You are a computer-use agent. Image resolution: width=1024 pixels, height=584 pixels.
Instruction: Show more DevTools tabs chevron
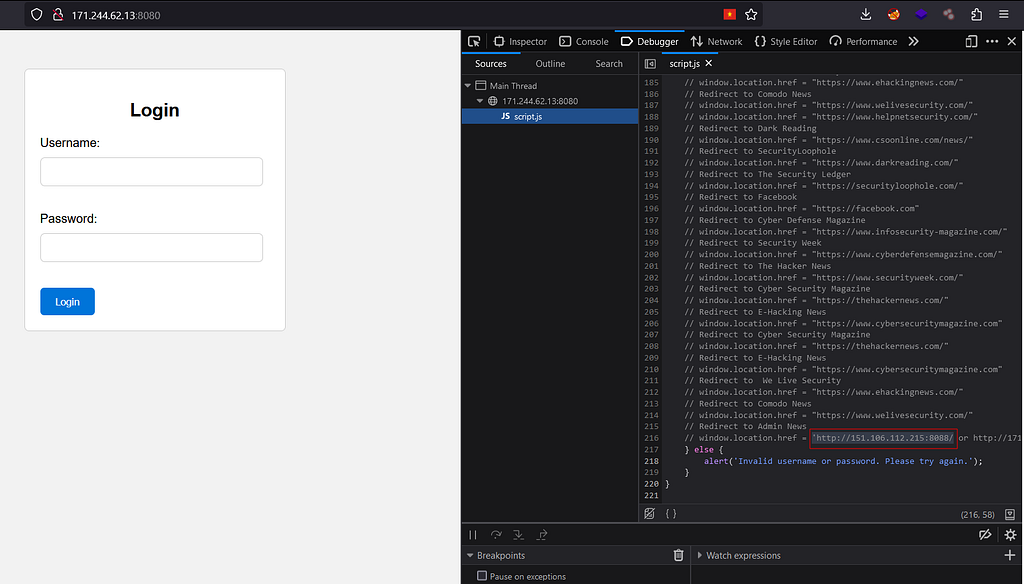click(x=913, y=41)
